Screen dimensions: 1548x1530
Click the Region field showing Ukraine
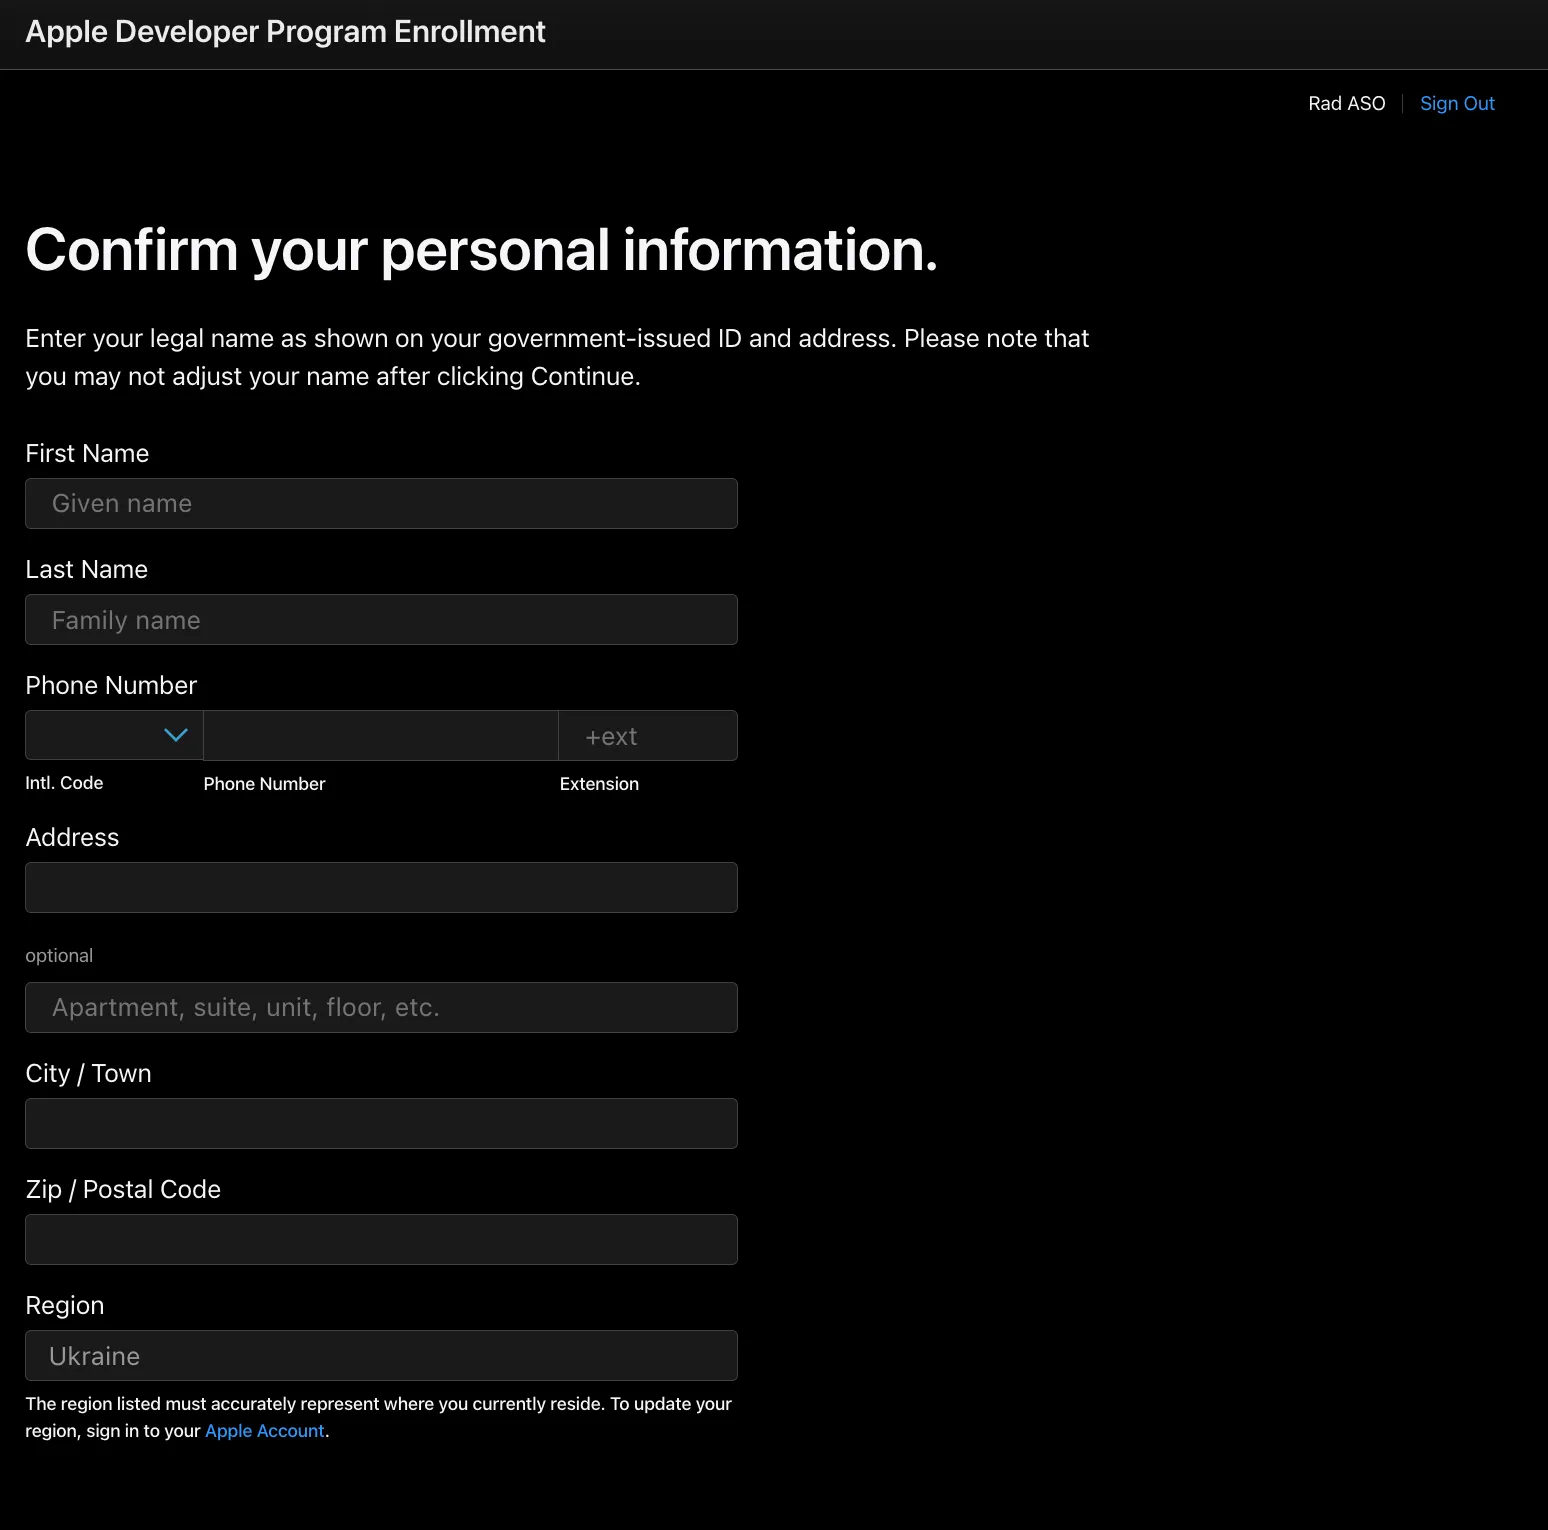[x=381, y=1356]
